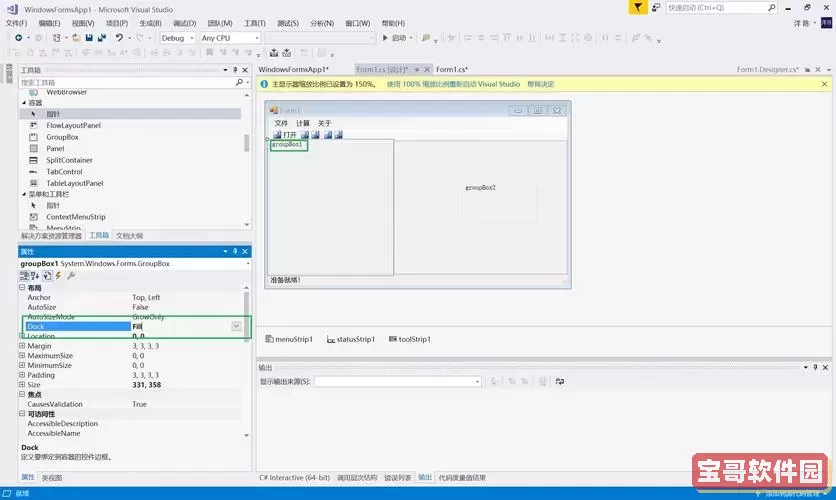The image size is (836, 500).
Task: Select the Categorized view icon in Properties
Action: tap(24, 276)
